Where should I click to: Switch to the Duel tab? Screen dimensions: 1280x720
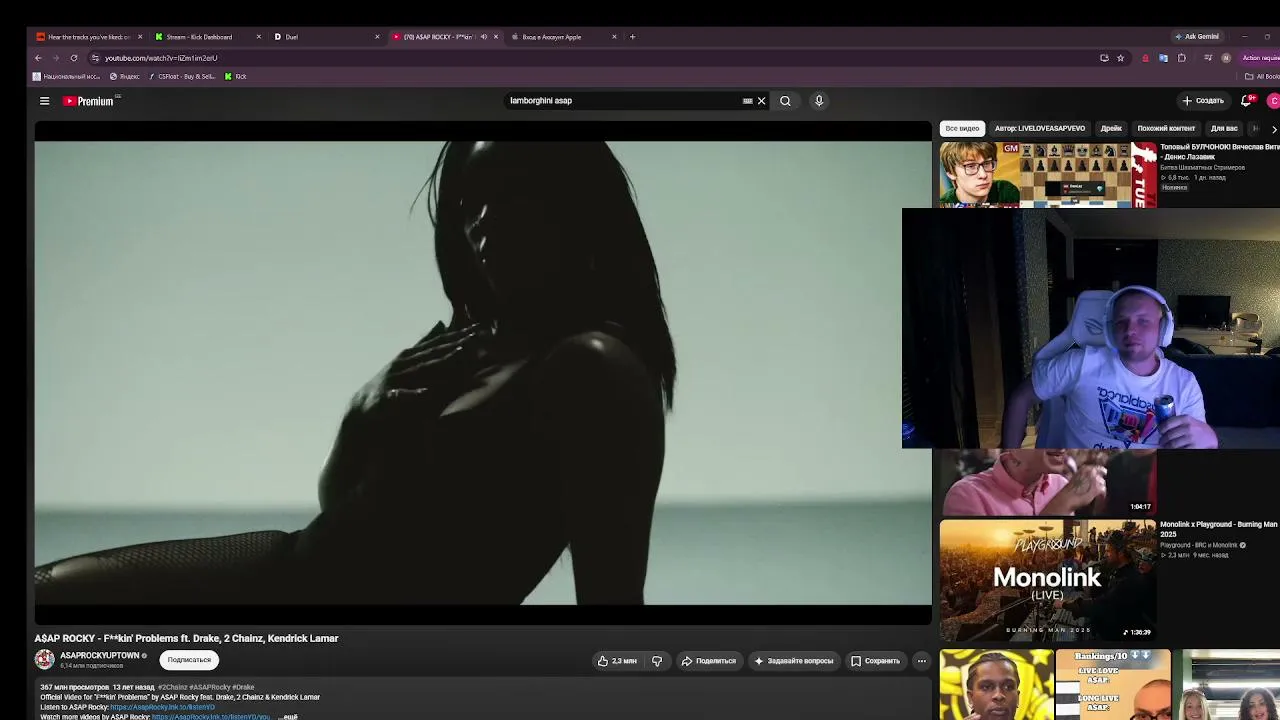(326, 37)
